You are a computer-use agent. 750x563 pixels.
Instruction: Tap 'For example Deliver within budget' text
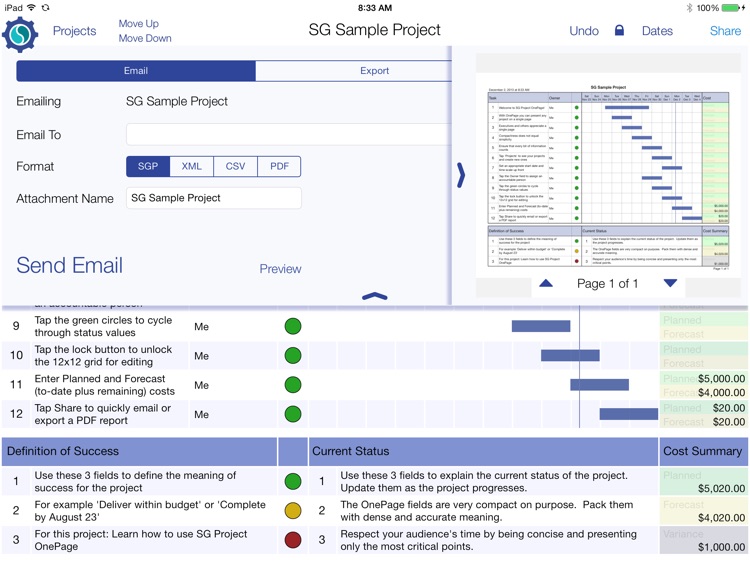point(150,511)
